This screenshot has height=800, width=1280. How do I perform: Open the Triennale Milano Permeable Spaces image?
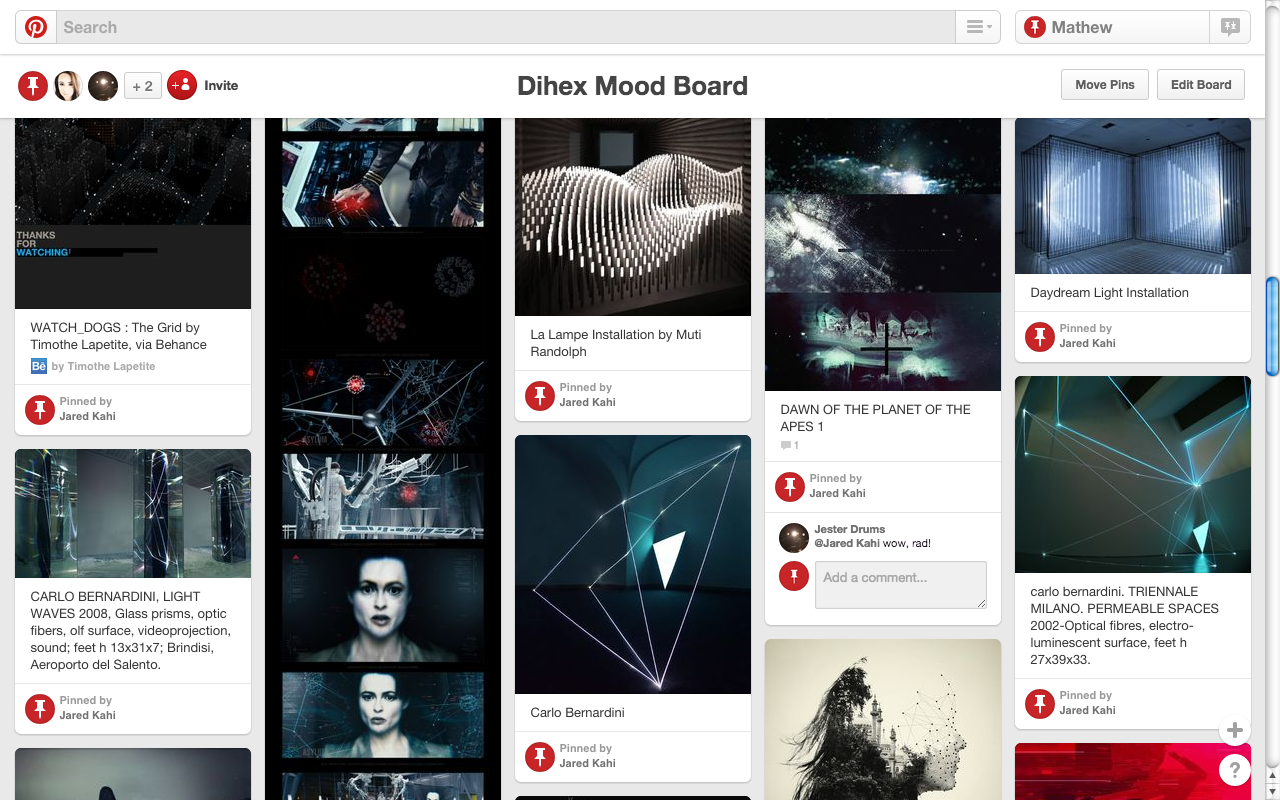[1133, 474]
